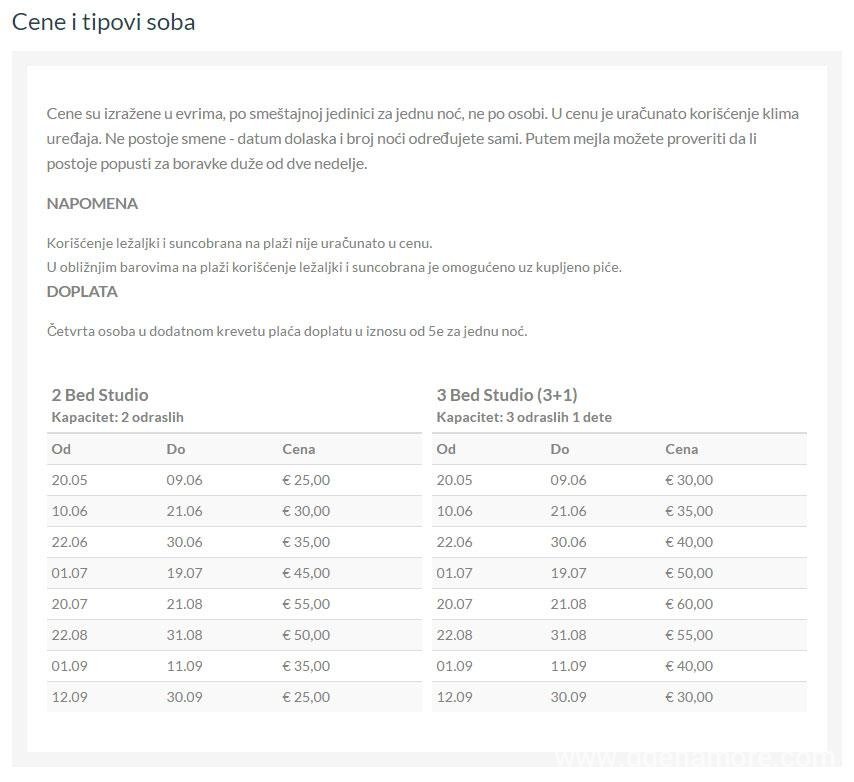This screenshot has height=782, width=854.
Task: Click the 30.09 end date in 3 Bed Studio table
Action: (568, 697)
